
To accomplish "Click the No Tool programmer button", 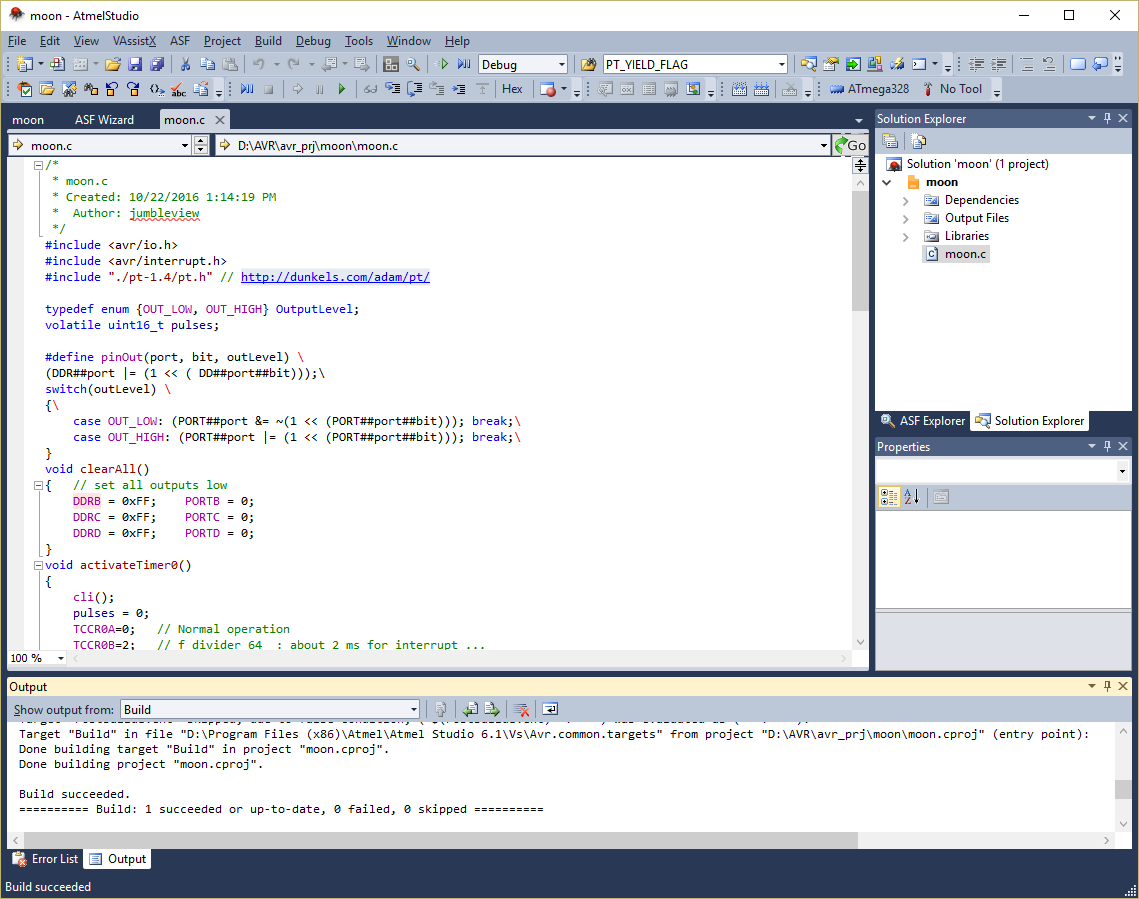I will coord(952,89).
